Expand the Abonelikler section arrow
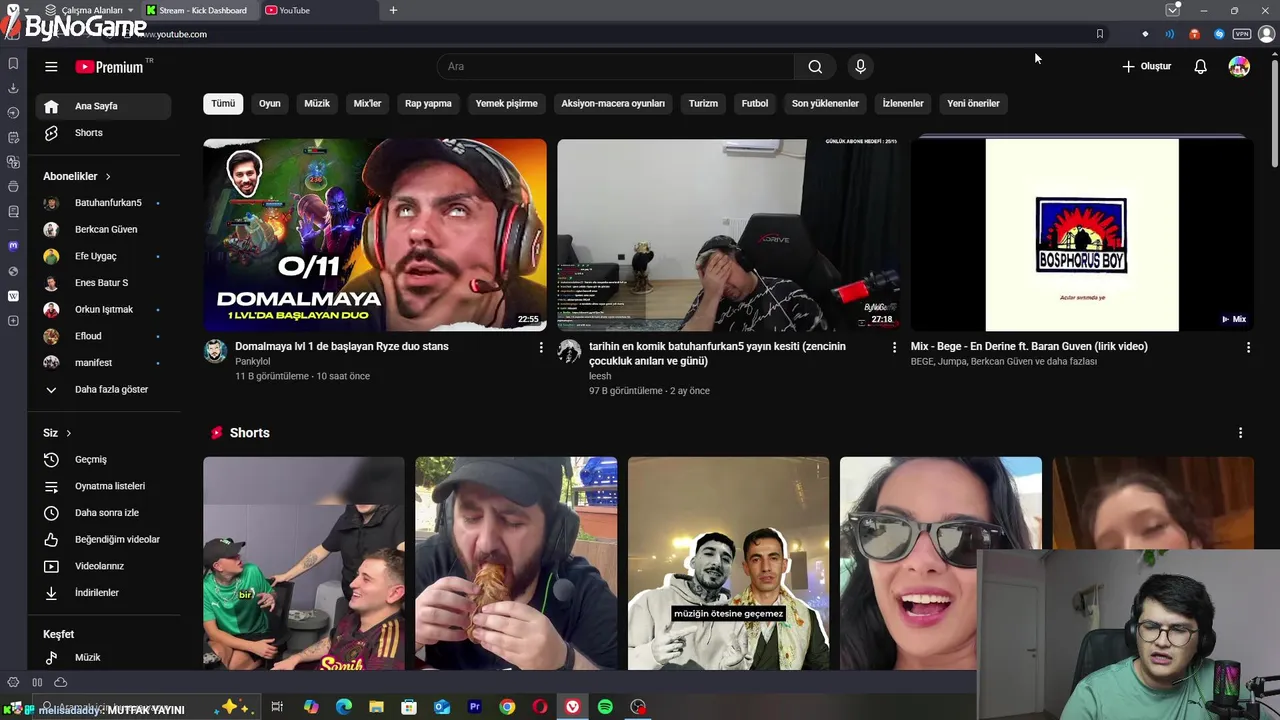 coord(108,176)
